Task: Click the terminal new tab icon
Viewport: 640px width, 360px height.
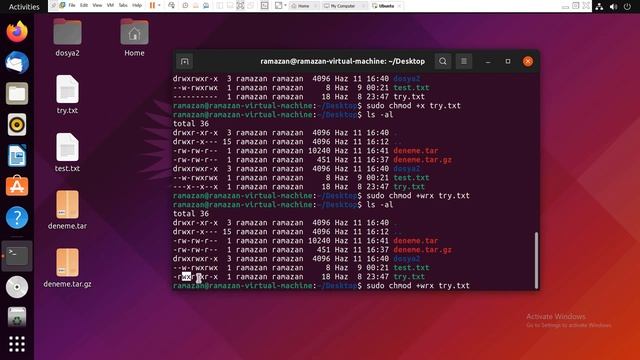Action: coord(184,62)
